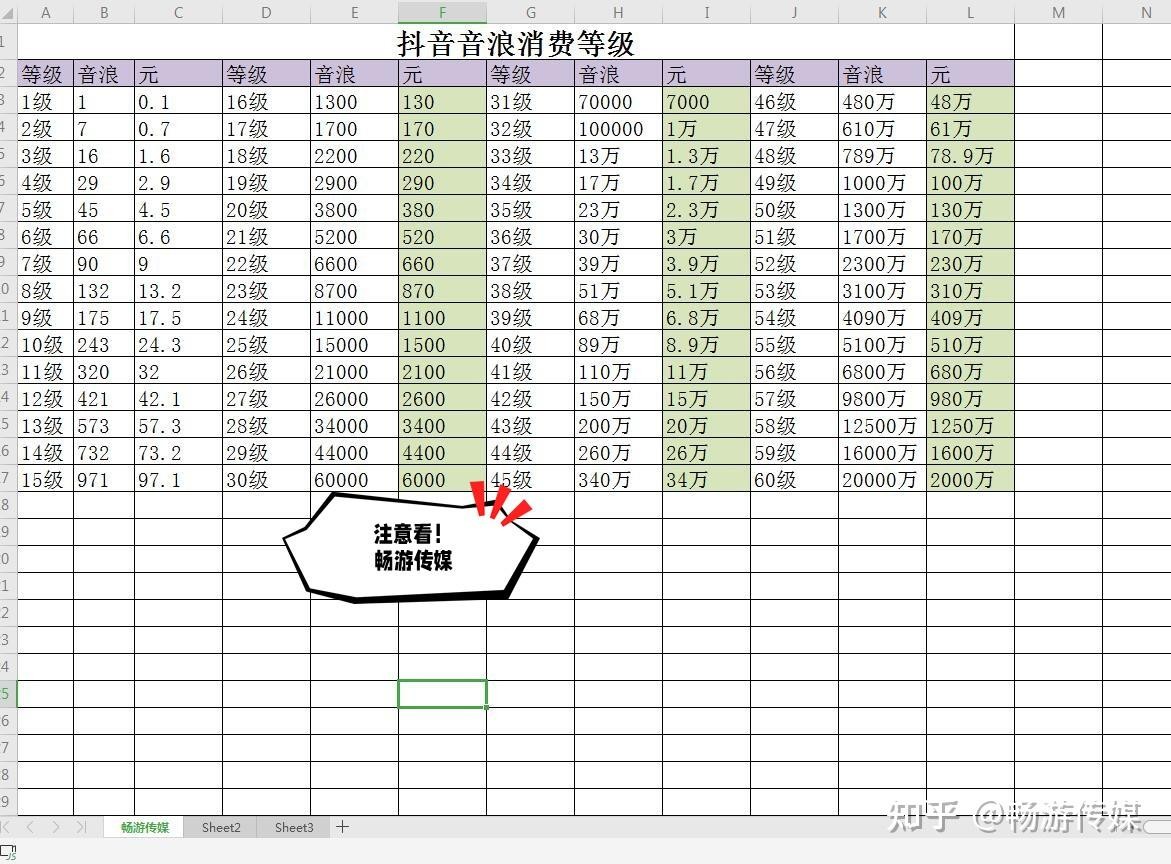The height and width of the screenshot is (864, 1171).
Task: Select column M by its header
Action: [x=1058, y=12]
